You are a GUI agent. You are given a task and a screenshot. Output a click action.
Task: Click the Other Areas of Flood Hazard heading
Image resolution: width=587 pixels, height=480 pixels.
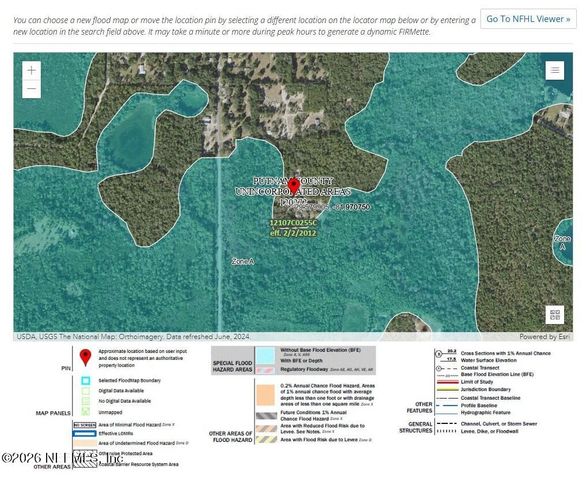[231, 437]
